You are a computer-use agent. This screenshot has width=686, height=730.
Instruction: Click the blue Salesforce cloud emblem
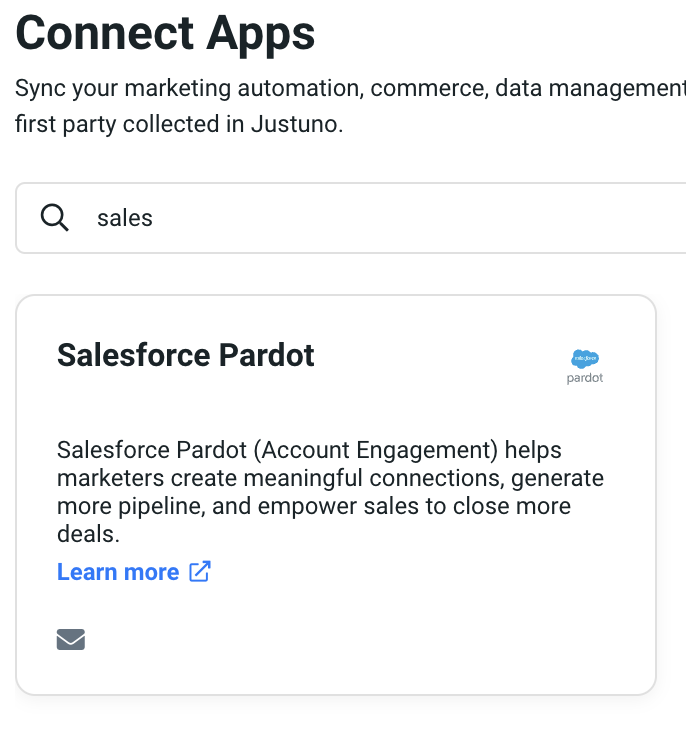[x=585, y=359]
